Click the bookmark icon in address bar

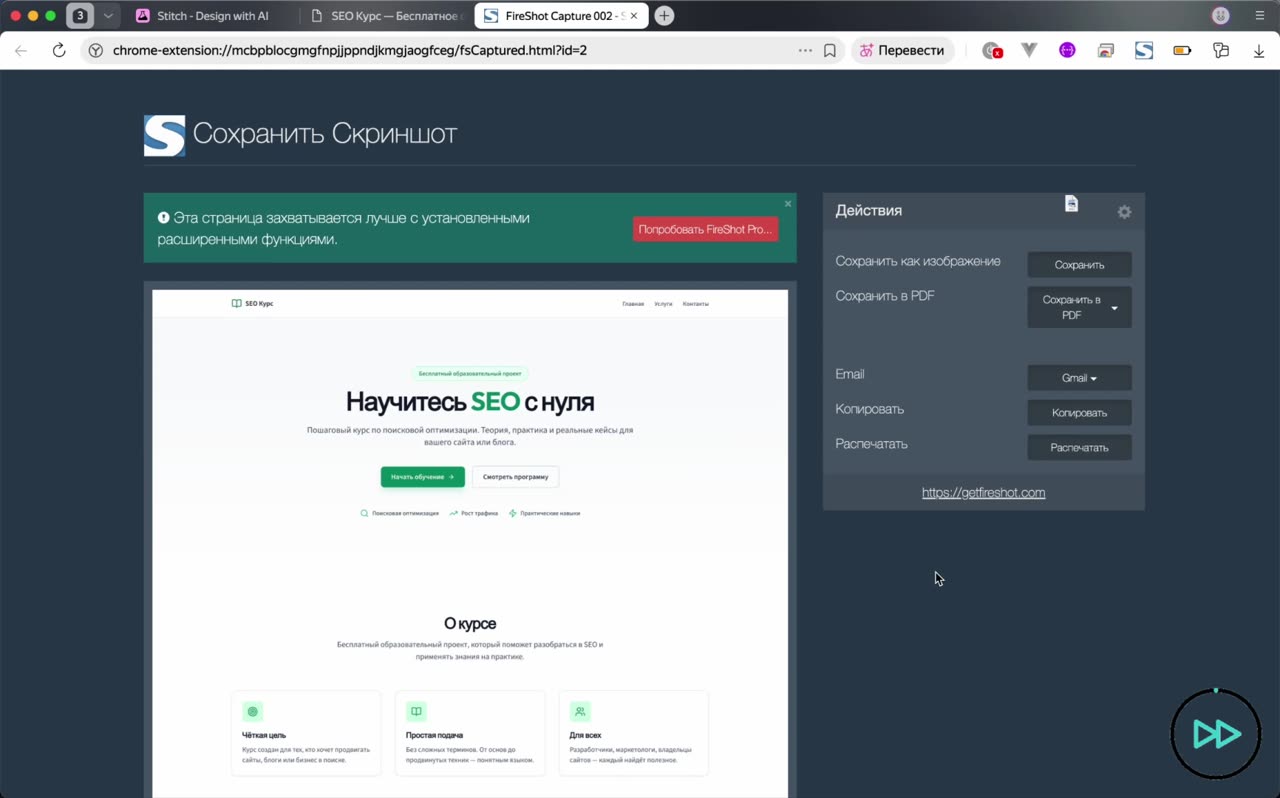830,50
